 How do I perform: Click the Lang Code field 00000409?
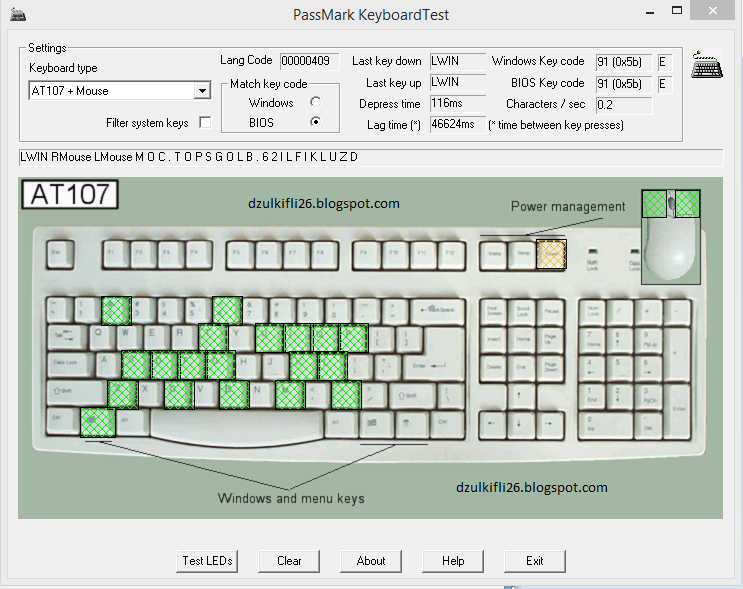tap(309, 61)
